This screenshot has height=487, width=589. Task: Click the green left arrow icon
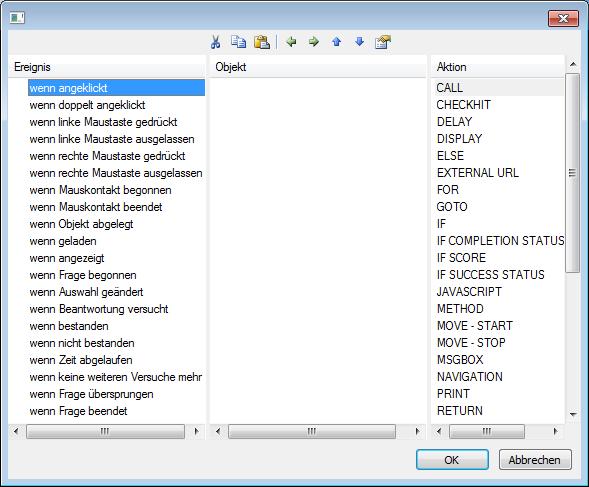point(291,42)
